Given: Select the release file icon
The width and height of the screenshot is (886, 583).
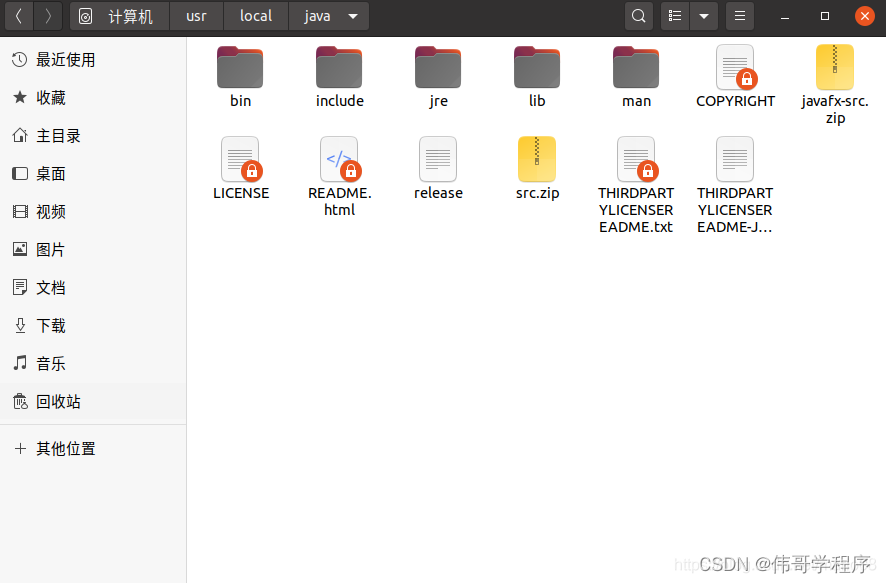Looking at the screenshot, I should pyautogui.click(x=438, y=159).
